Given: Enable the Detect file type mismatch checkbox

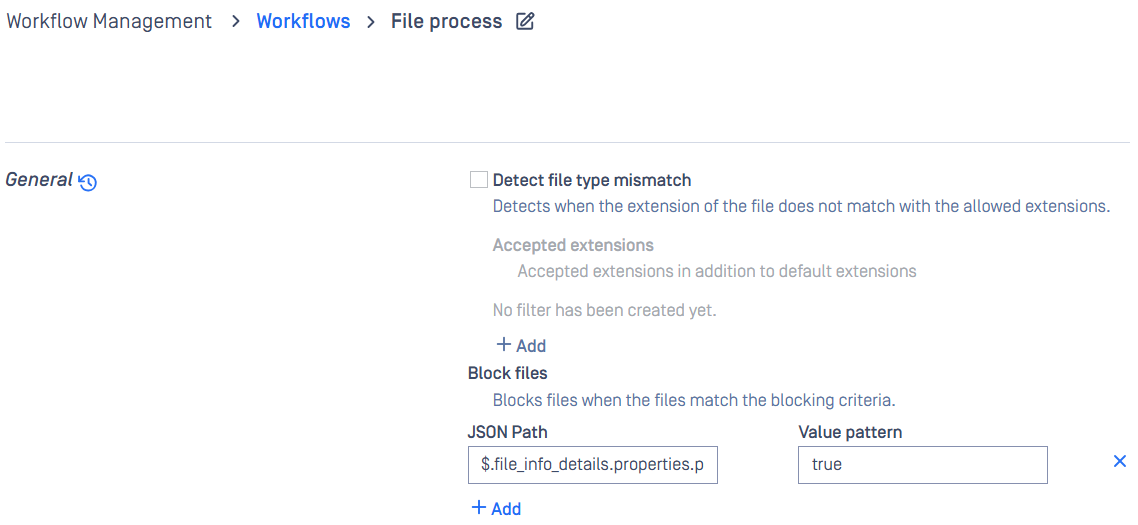Looking at the screenshot, I should coord(478,180).
